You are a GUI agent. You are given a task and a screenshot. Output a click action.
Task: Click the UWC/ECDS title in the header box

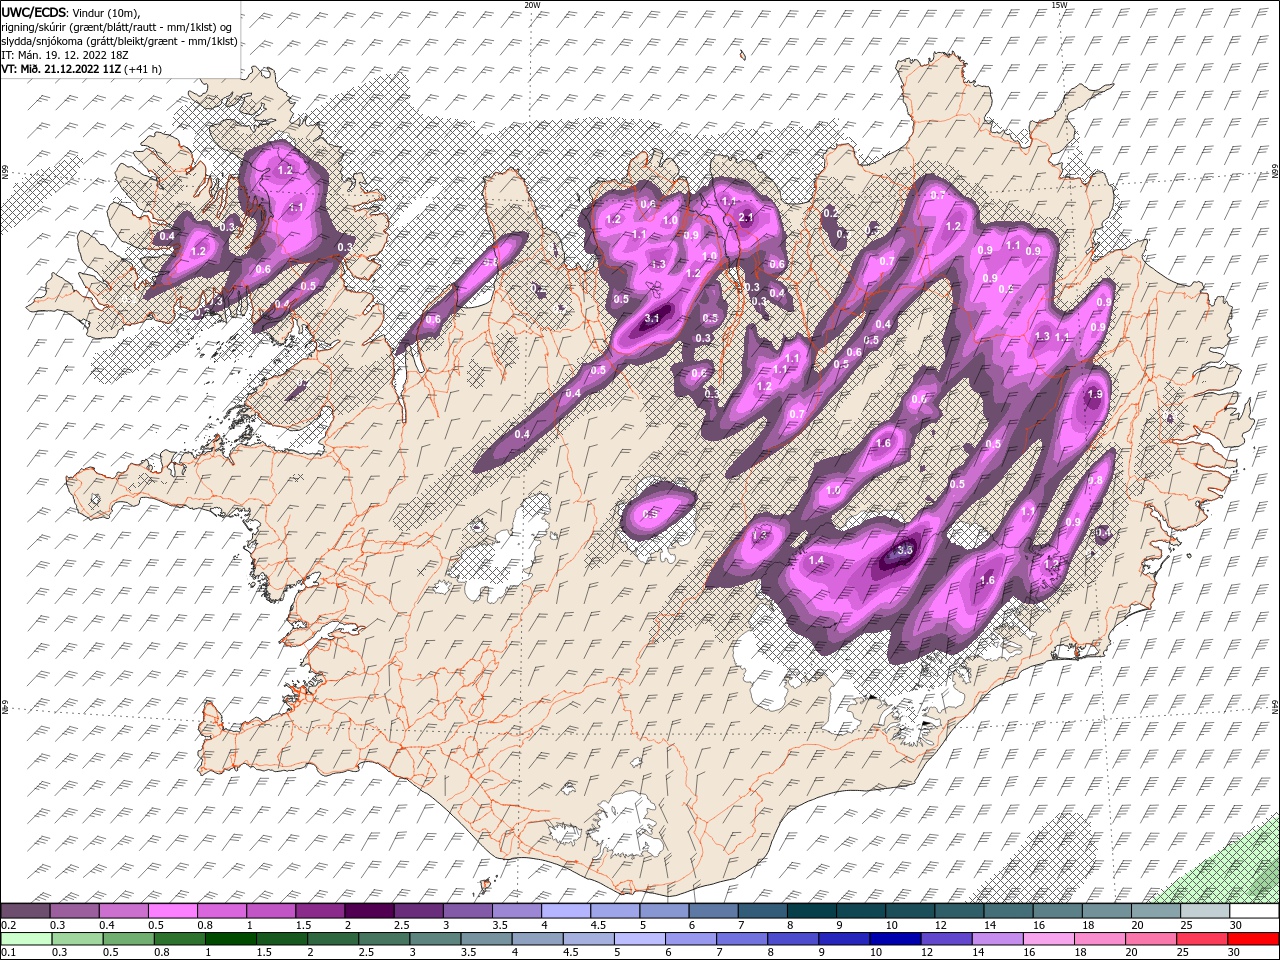pos(35,11)
